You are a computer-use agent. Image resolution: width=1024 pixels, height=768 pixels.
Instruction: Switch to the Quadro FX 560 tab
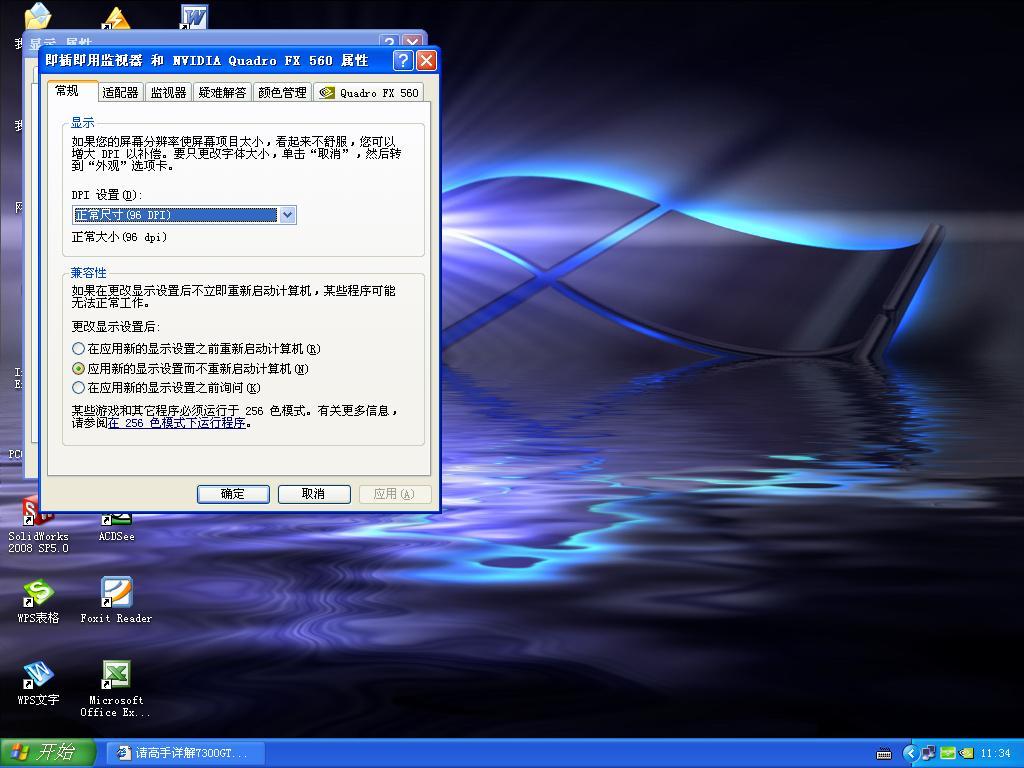(368, 93)
